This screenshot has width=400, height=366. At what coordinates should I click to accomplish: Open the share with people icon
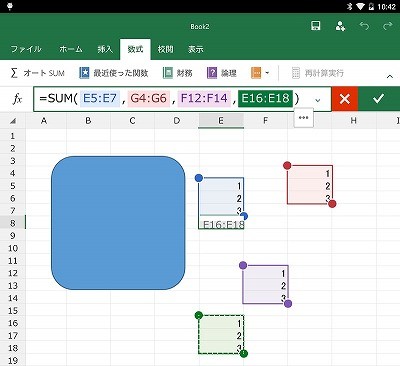point(340,26)
